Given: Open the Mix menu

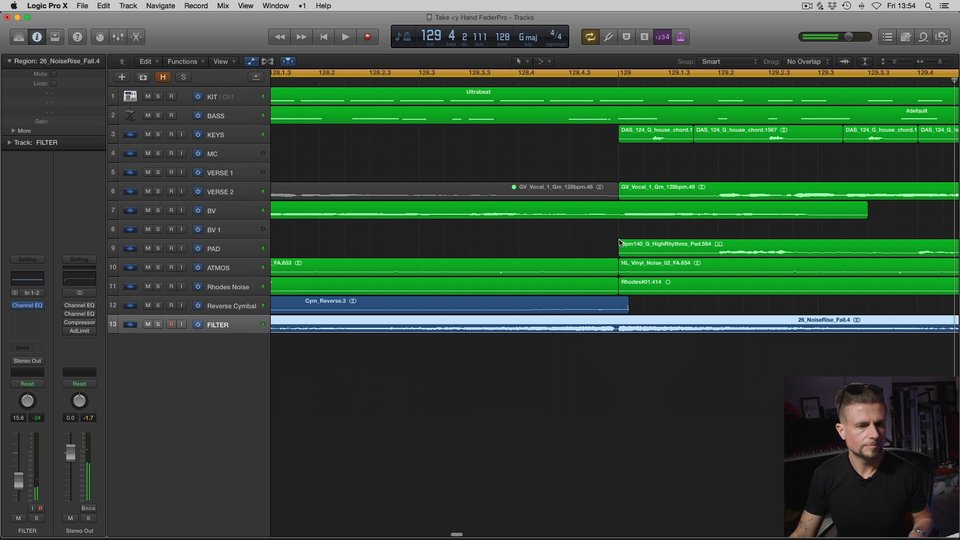Looking at the screenshot, I should pos(223,6).
